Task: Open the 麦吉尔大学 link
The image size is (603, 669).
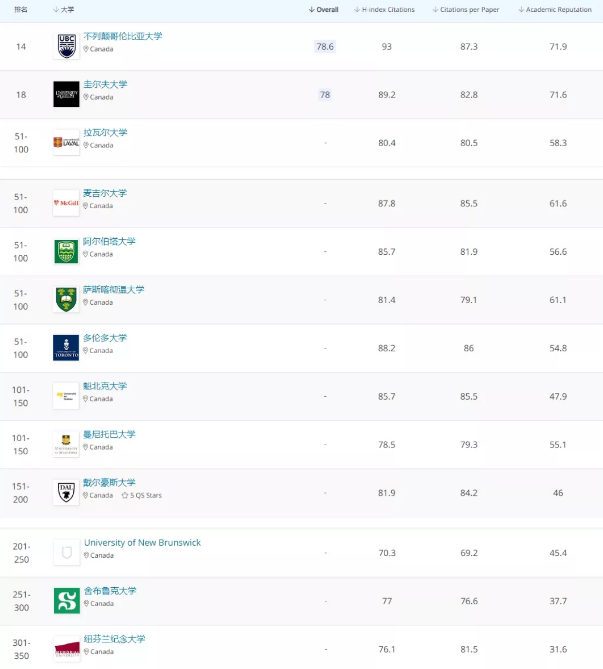Action: click(x=105, y=193)
